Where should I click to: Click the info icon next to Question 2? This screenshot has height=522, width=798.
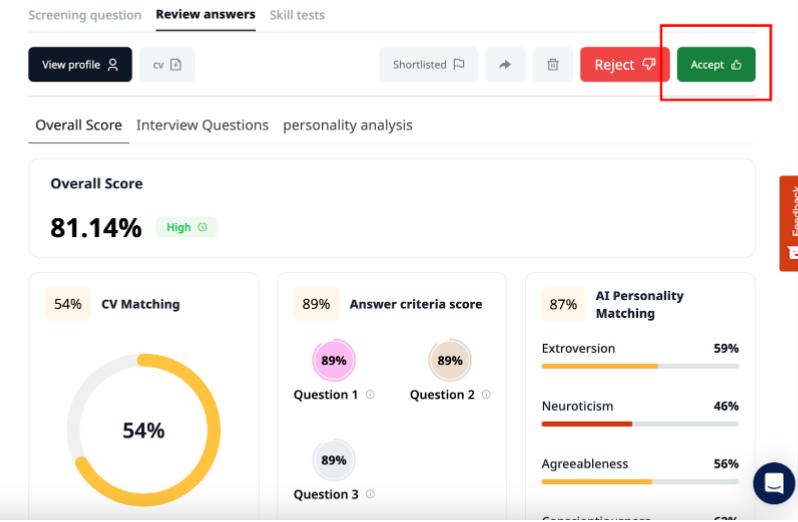(x=487, y=395)
